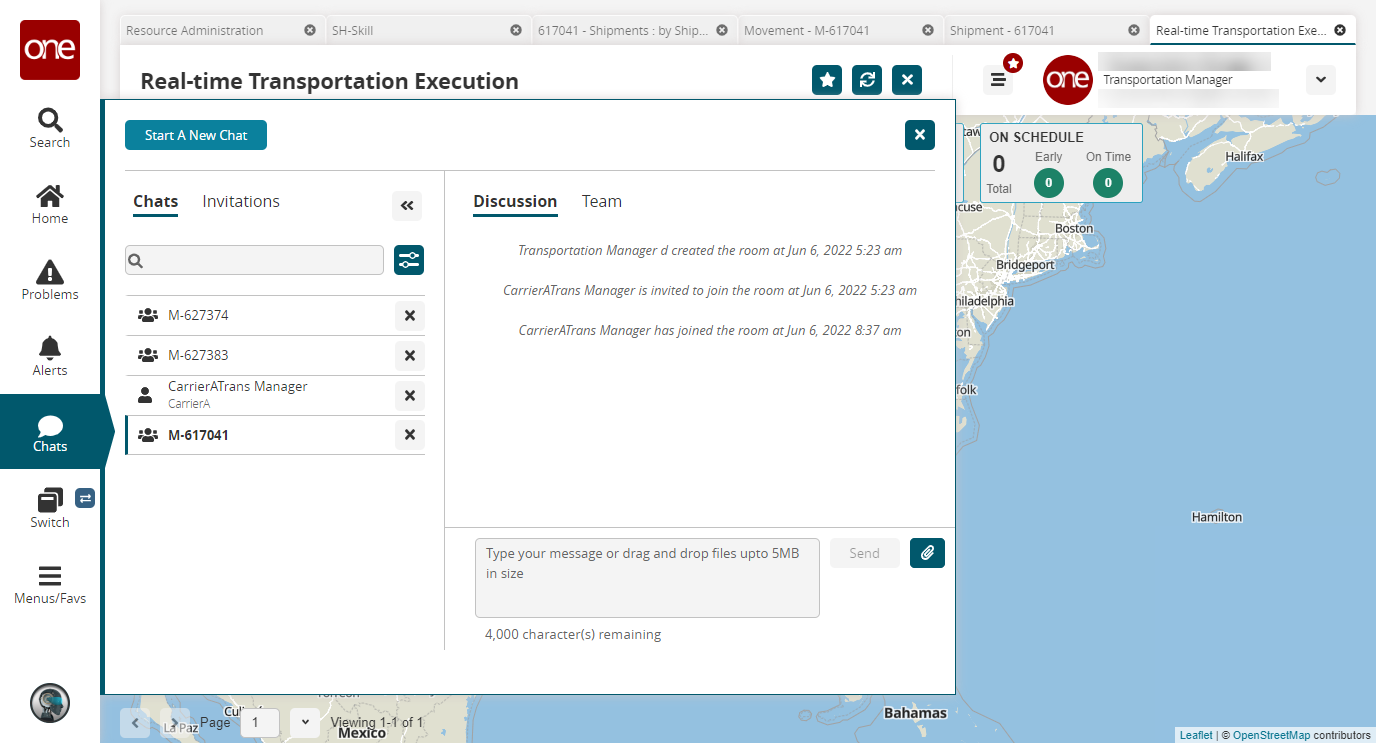Screen dimensions: 1376x743
Task: Click the favorite star icon button
Action: click(x=827, y=80)
